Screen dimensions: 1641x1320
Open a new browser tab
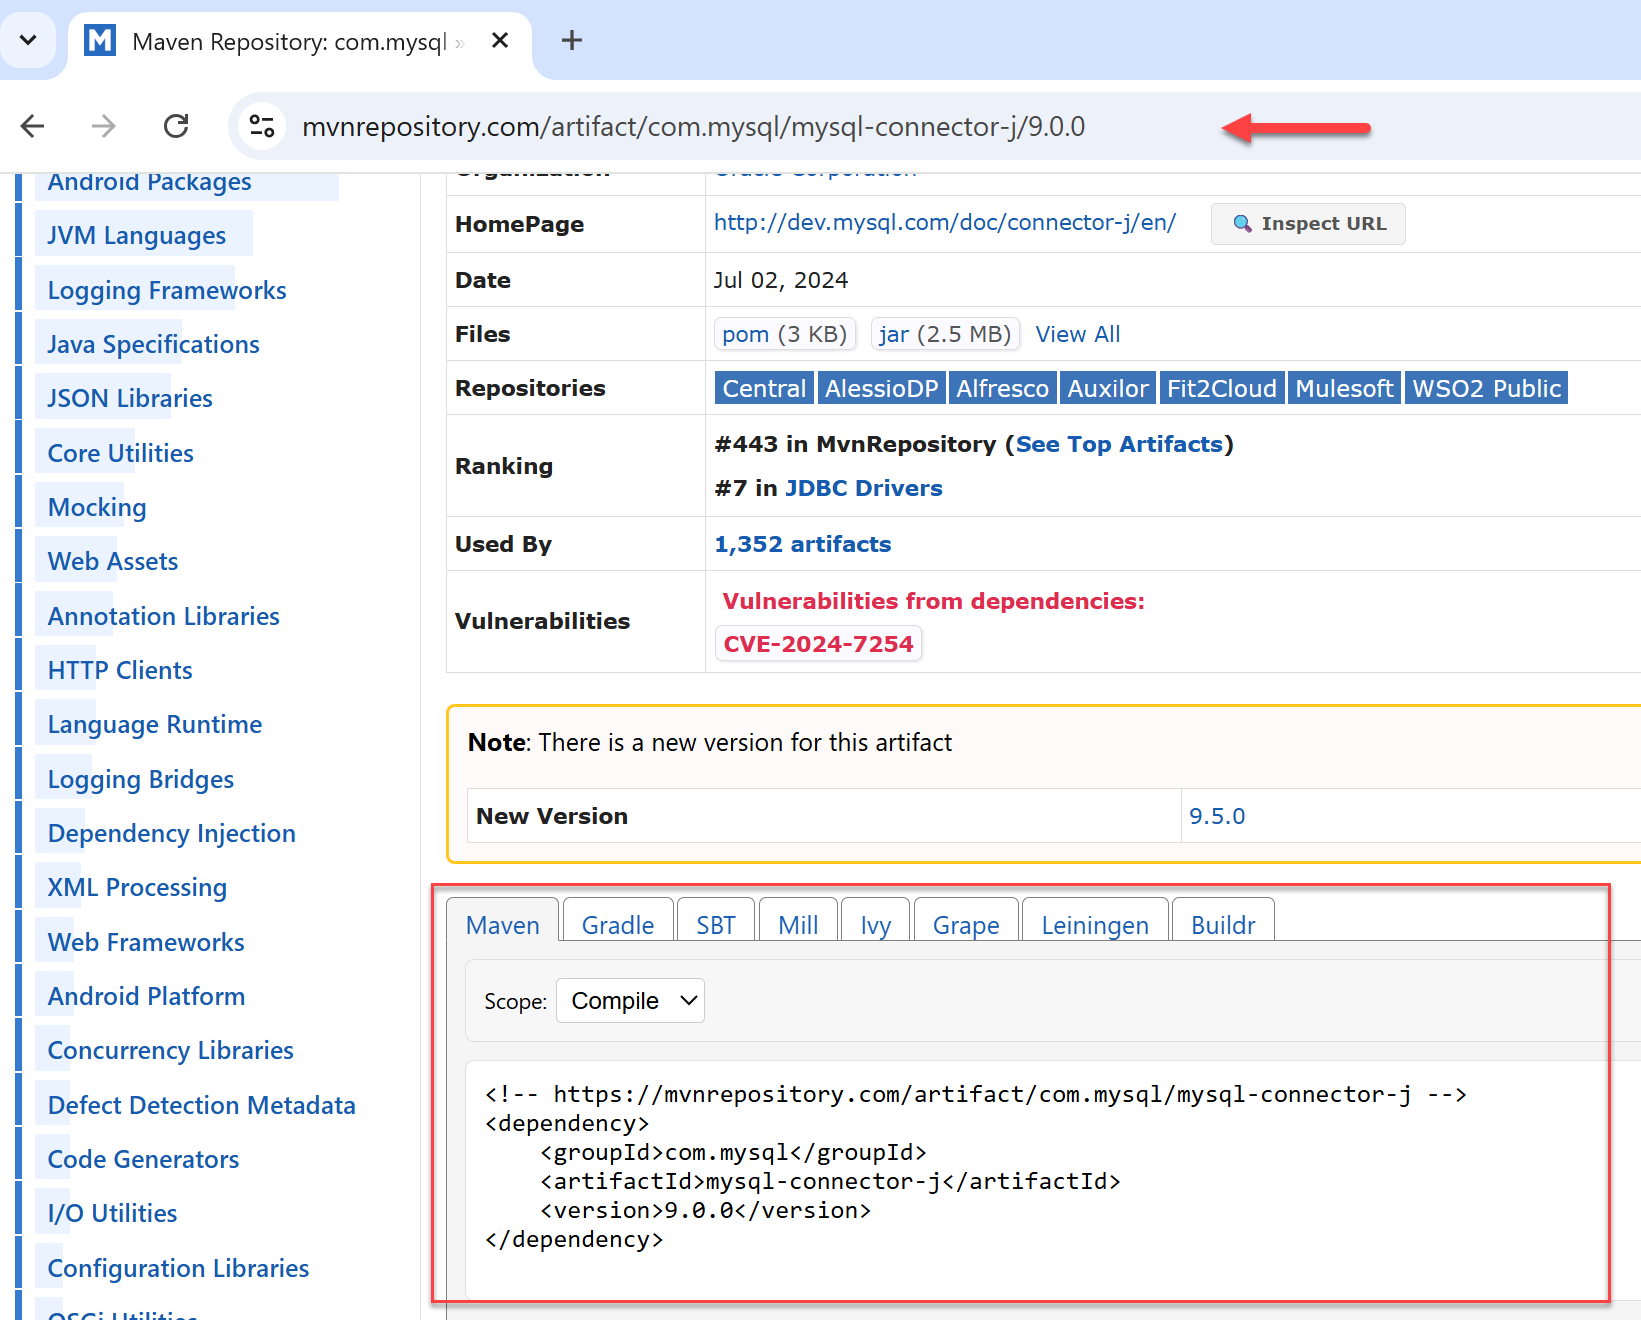(571, 41)
